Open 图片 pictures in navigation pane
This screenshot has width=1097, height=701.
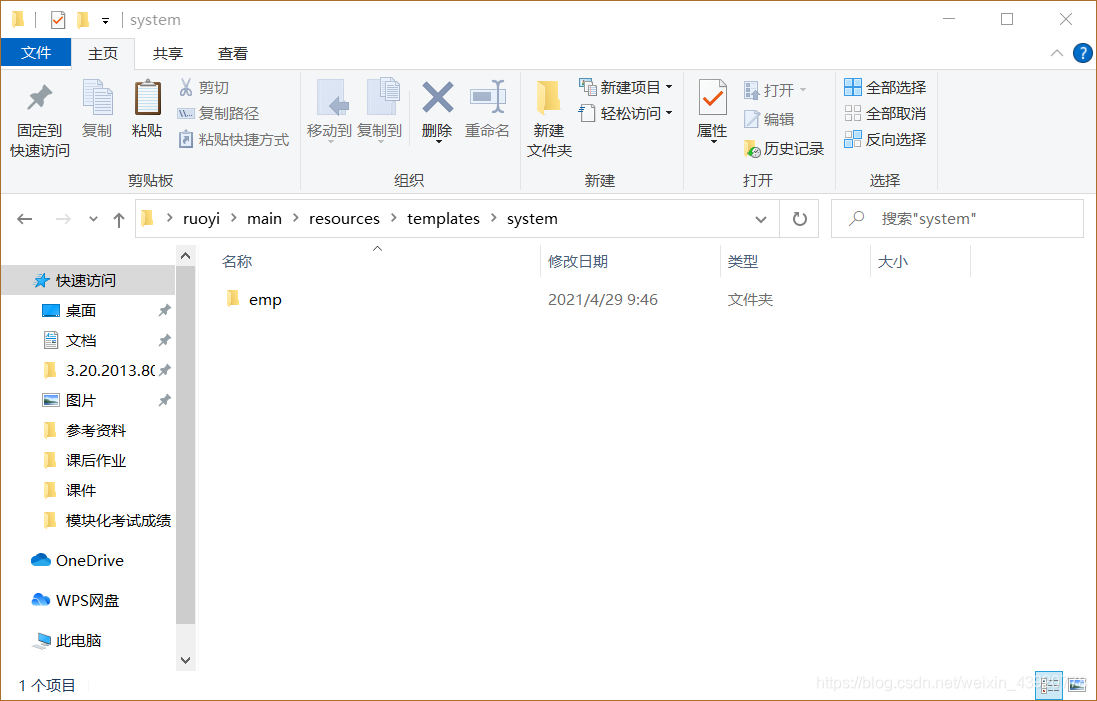[80, 401]
